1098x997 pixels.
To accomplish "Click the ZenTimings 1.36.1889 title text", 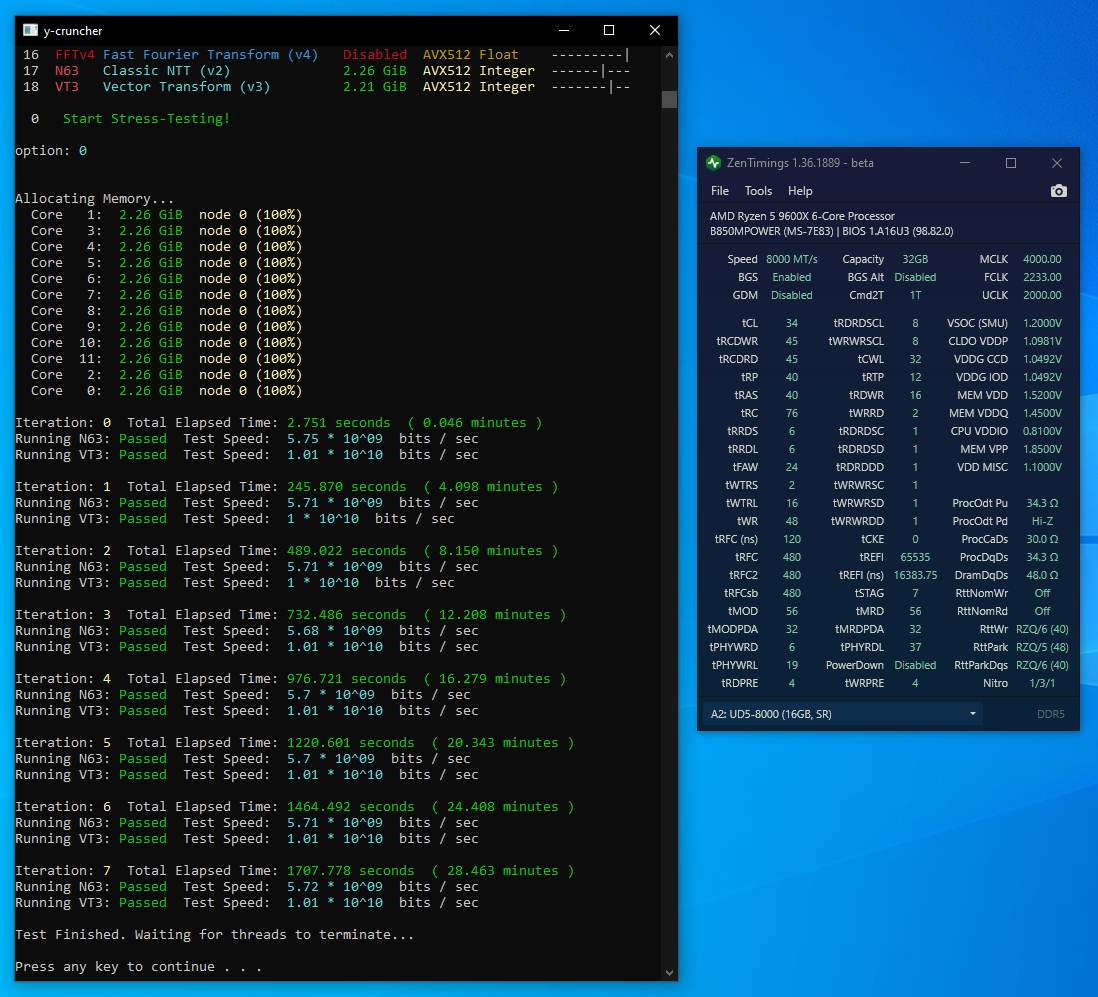I will pyautogui.click(x=799, y=163).
